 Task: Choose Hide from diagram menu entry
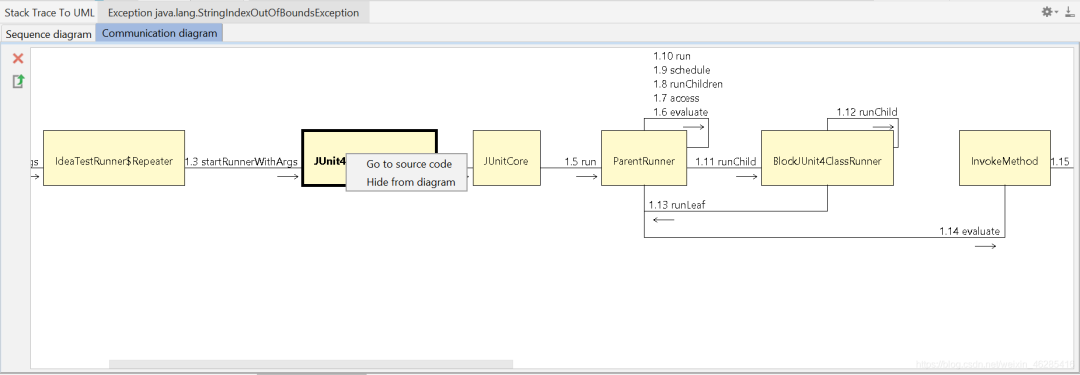click(x=411, y=182)
